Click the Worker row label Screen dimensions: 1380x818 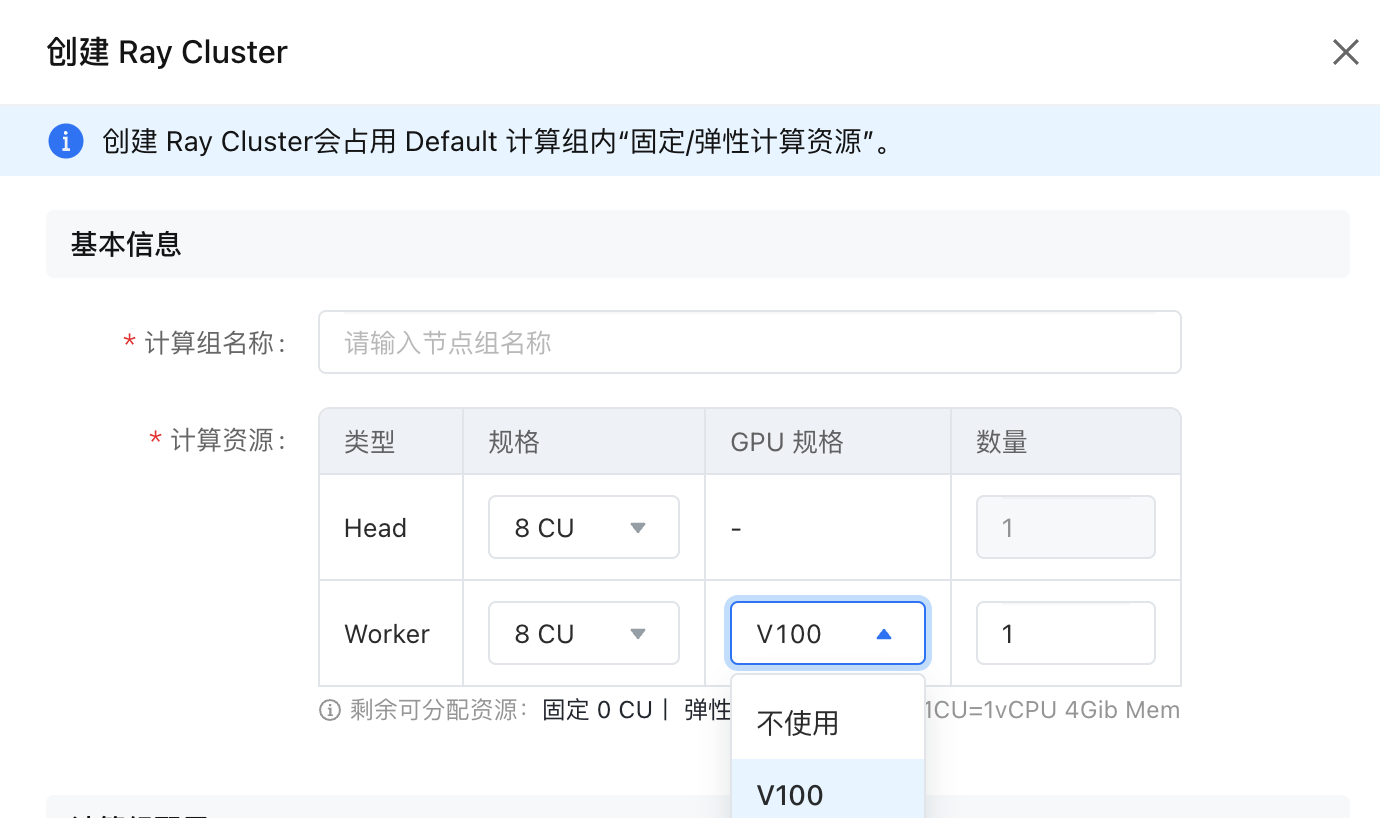tap(387, 634)
